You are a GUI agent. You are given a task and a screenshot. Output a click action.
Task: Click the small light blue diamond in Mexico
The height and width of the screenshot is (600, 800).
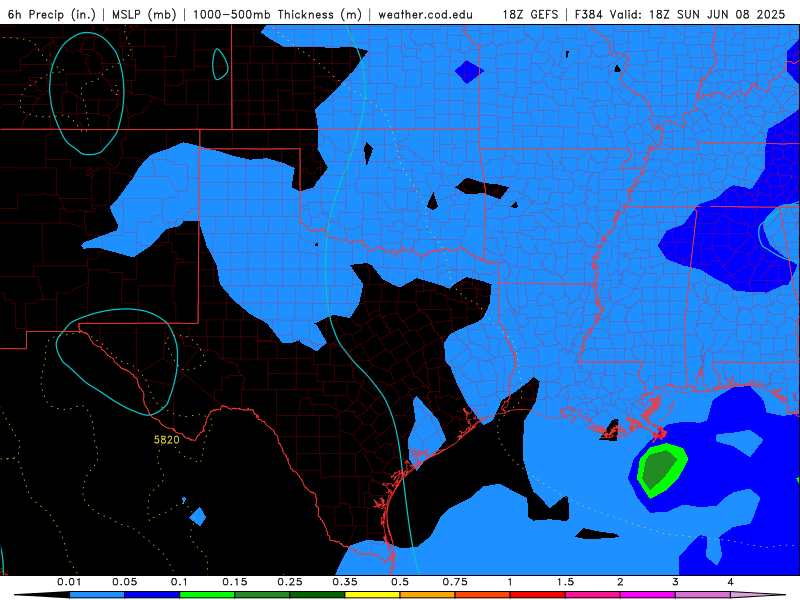pos(197,516)
